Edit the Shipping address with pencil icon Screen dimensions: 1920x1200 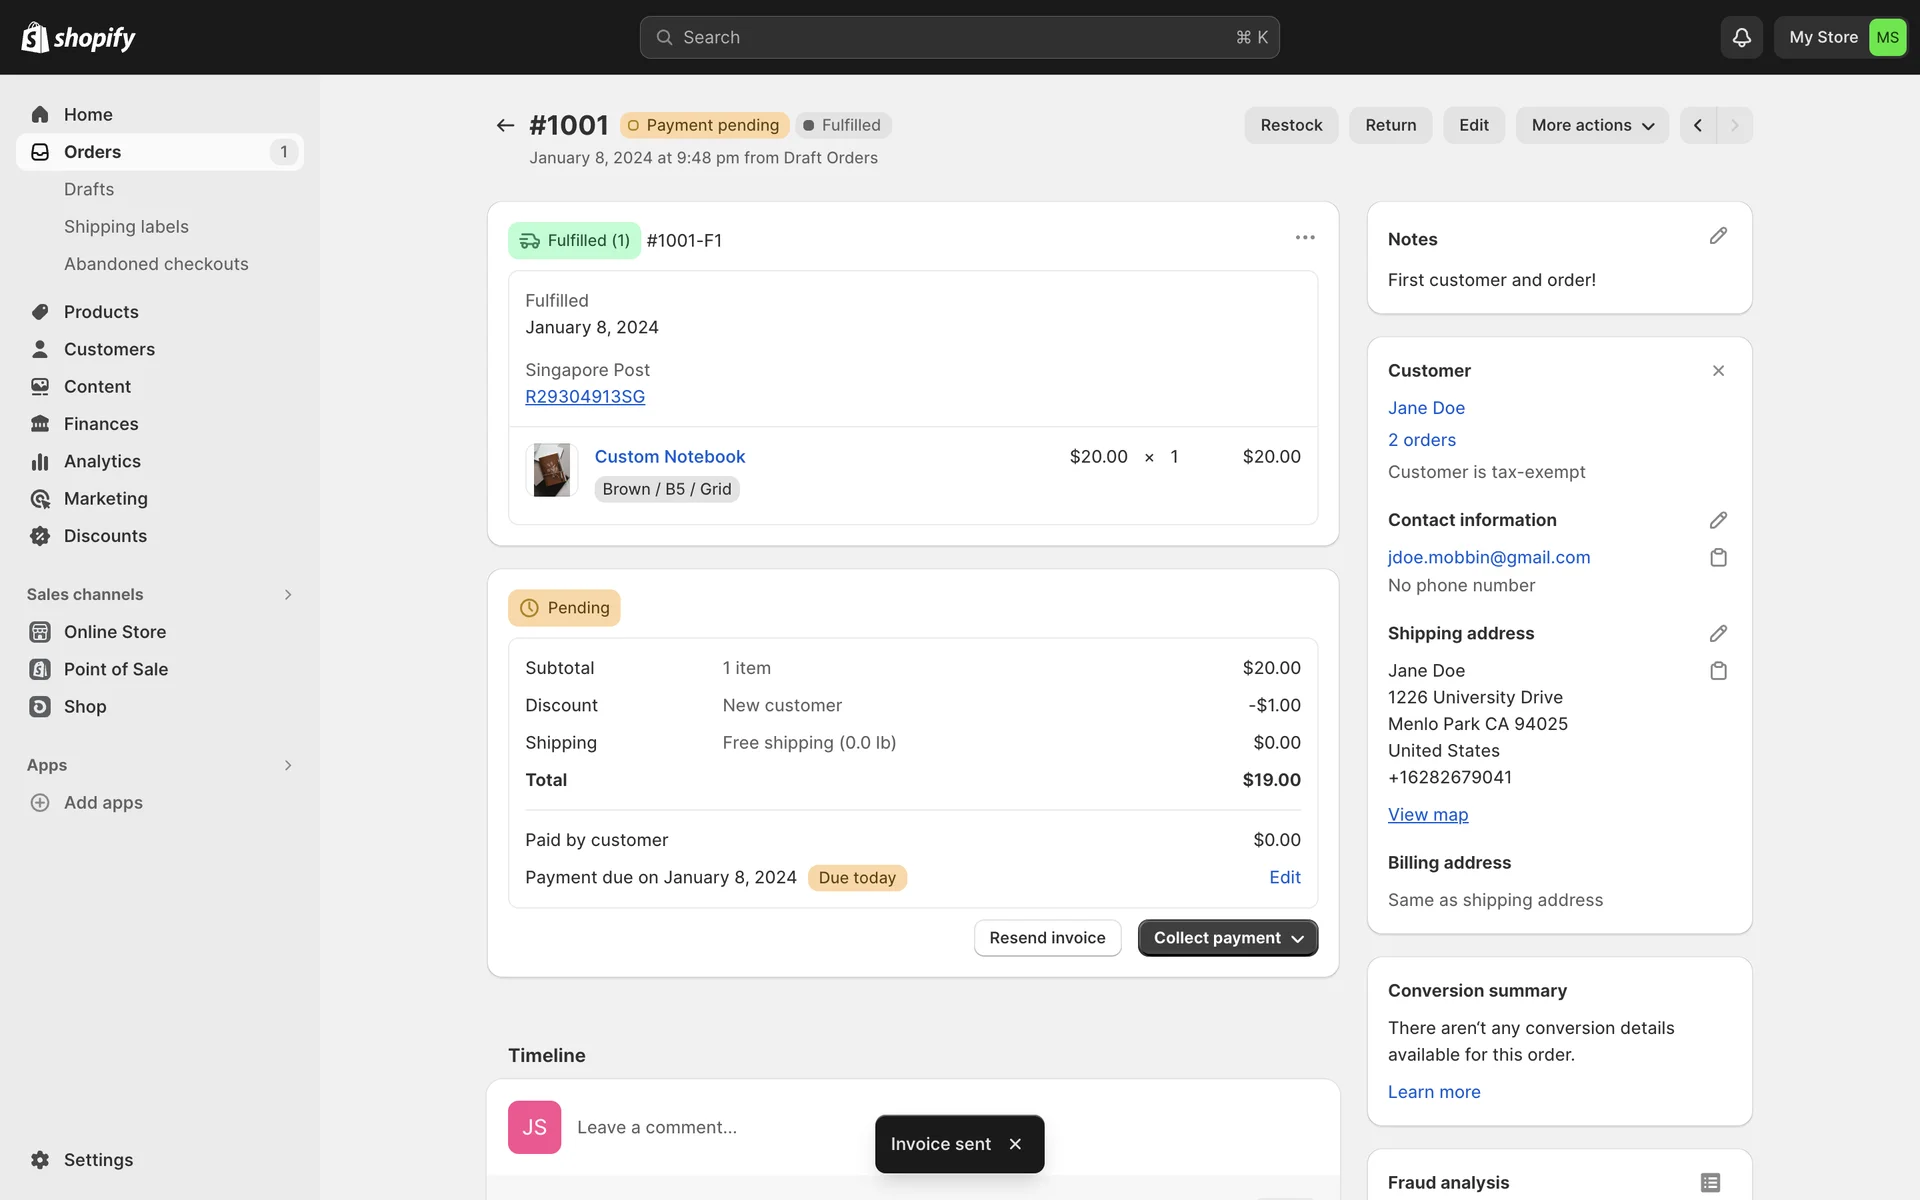pyautogui.click(x=1718, y=633)
